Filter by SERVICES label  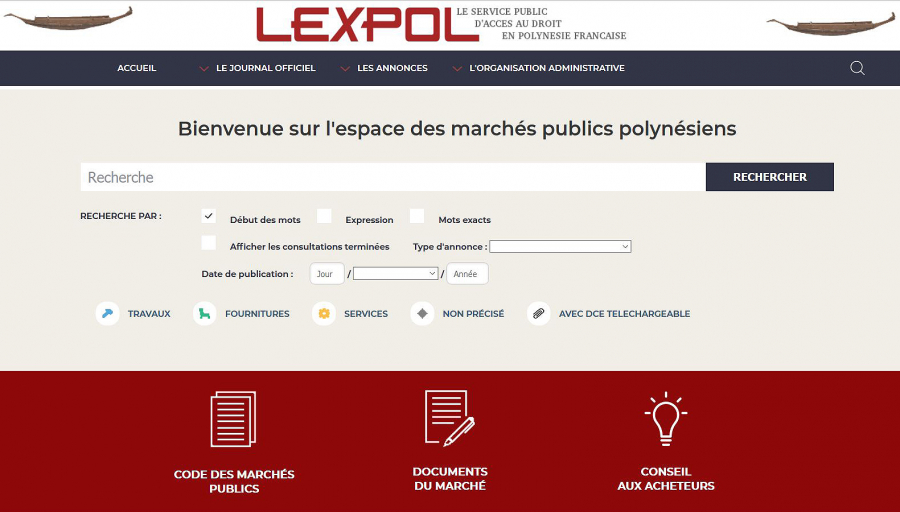pos(366,314)
